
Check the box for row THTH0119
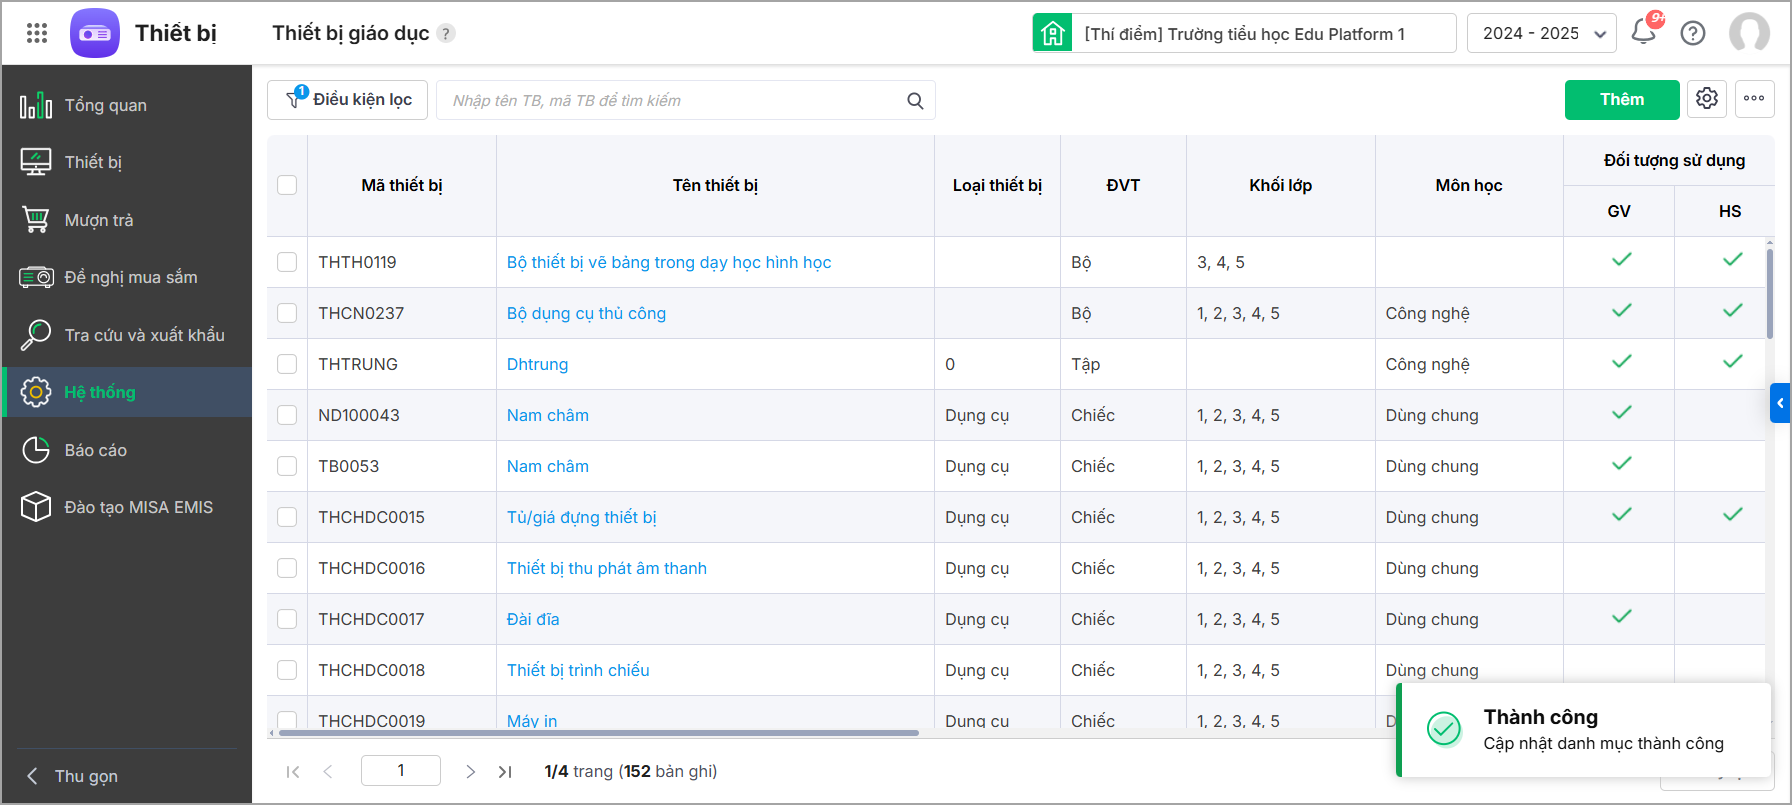287,262
